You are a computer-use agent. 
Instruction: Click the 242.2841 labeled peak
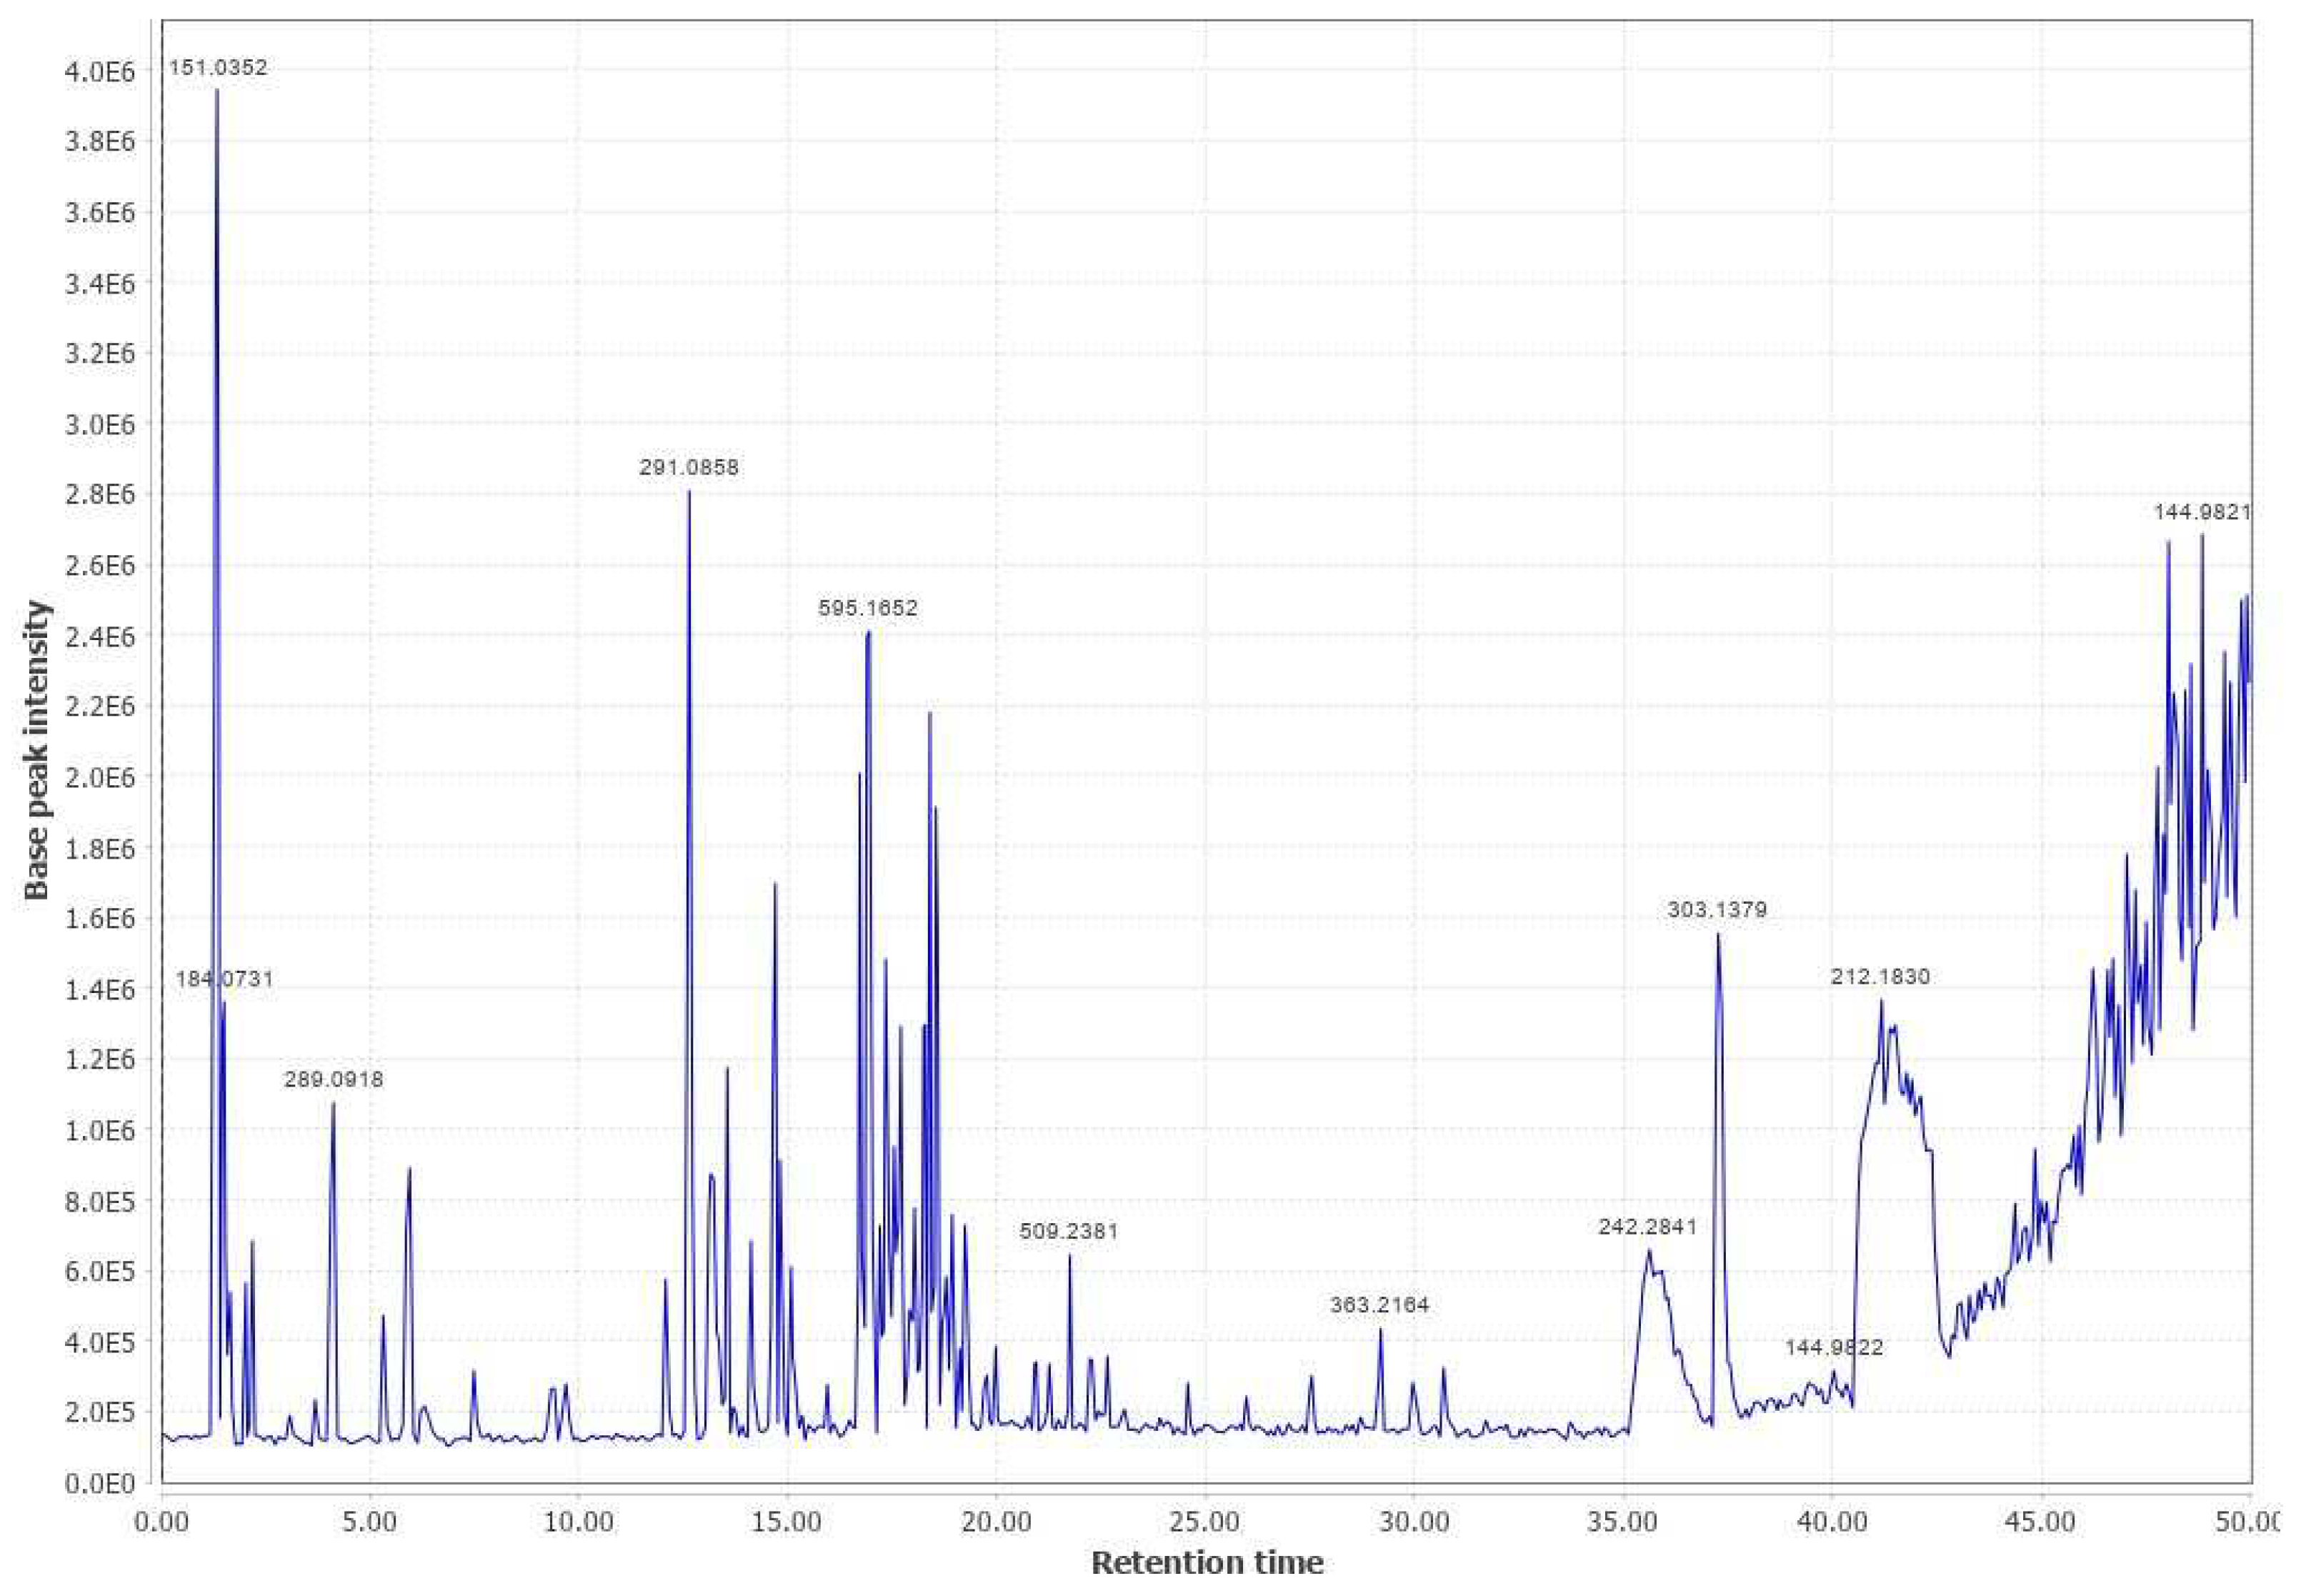coord(1646,1227)
